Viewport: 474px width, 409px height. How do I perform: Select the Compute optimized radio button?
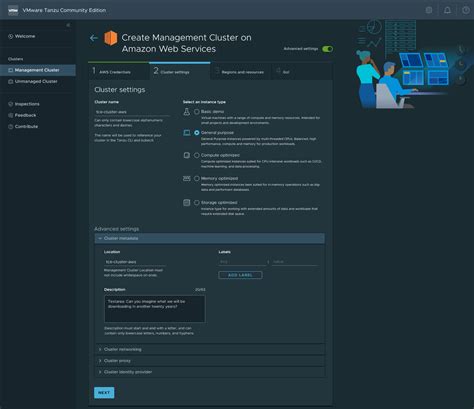point(197,155)
